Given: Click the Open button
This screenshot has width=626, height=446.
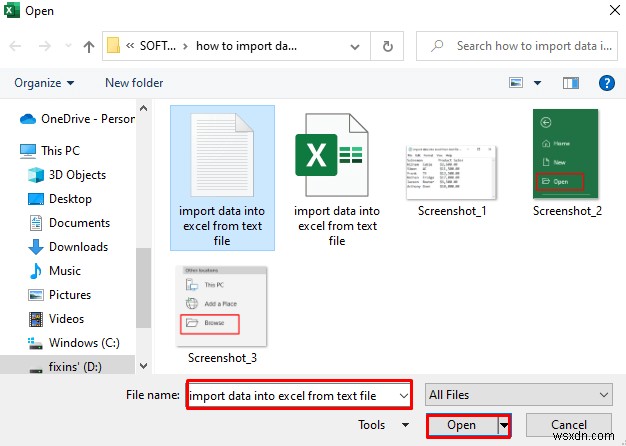Looking at the screenshot, I should click(x=462, y=425).
